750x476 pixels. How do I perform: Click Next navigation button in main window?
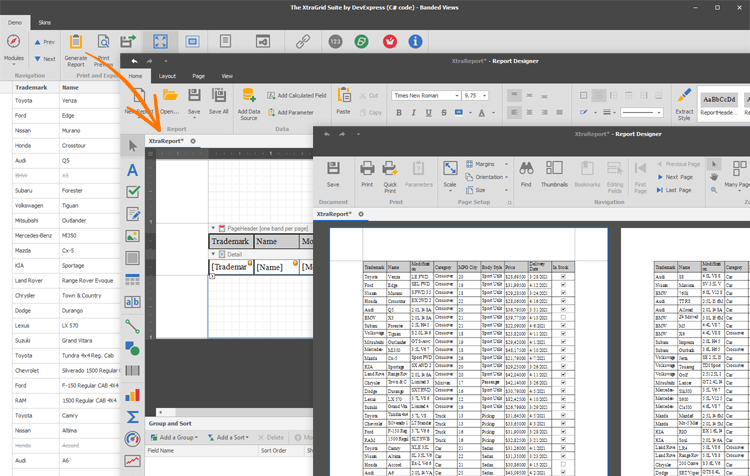point(44,59)
